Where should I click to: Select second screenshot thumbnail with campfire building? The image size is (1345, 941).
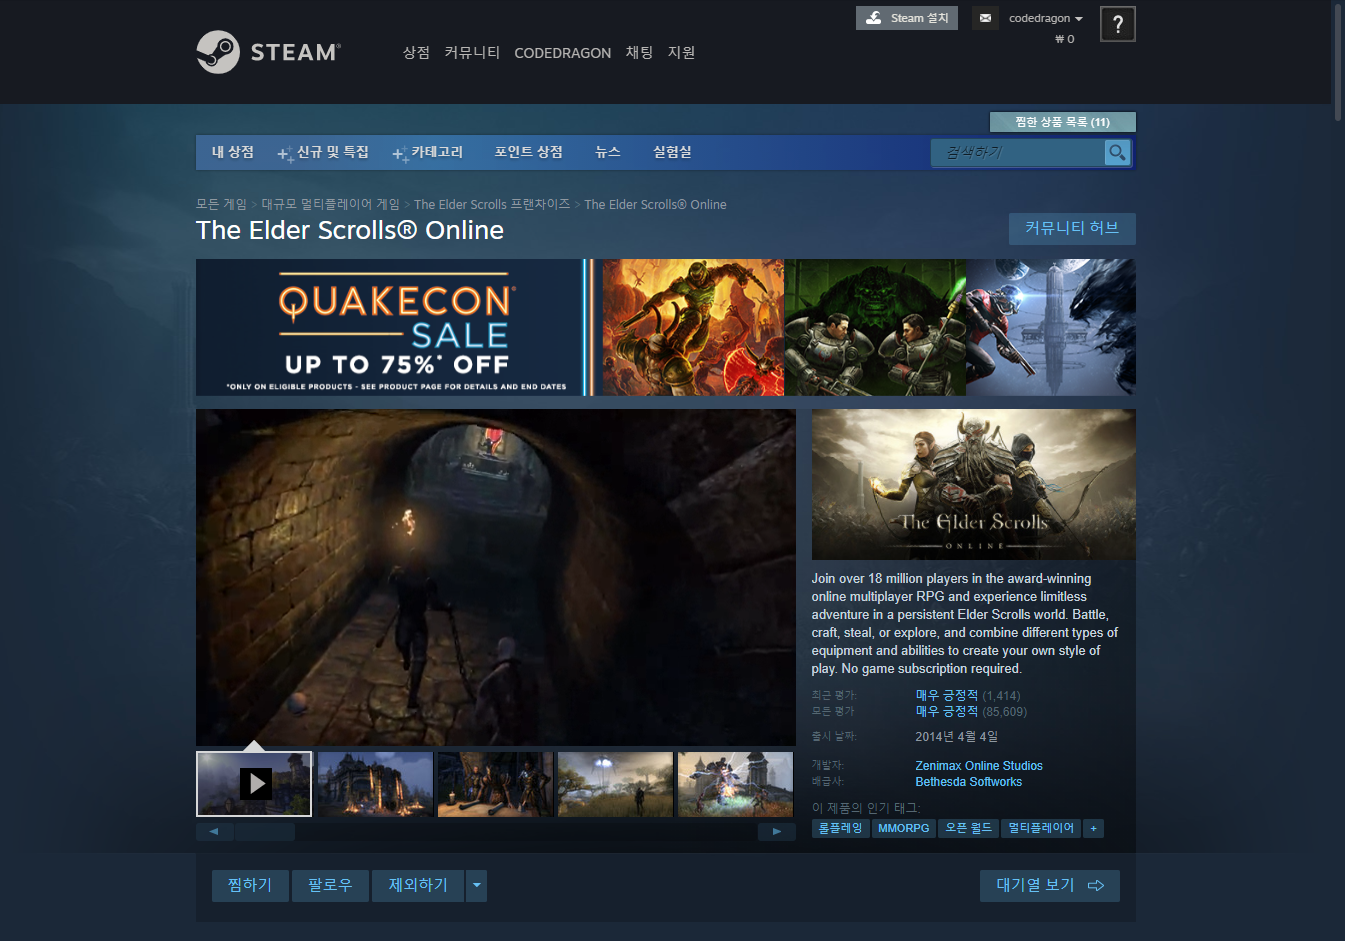coord(375,784)
